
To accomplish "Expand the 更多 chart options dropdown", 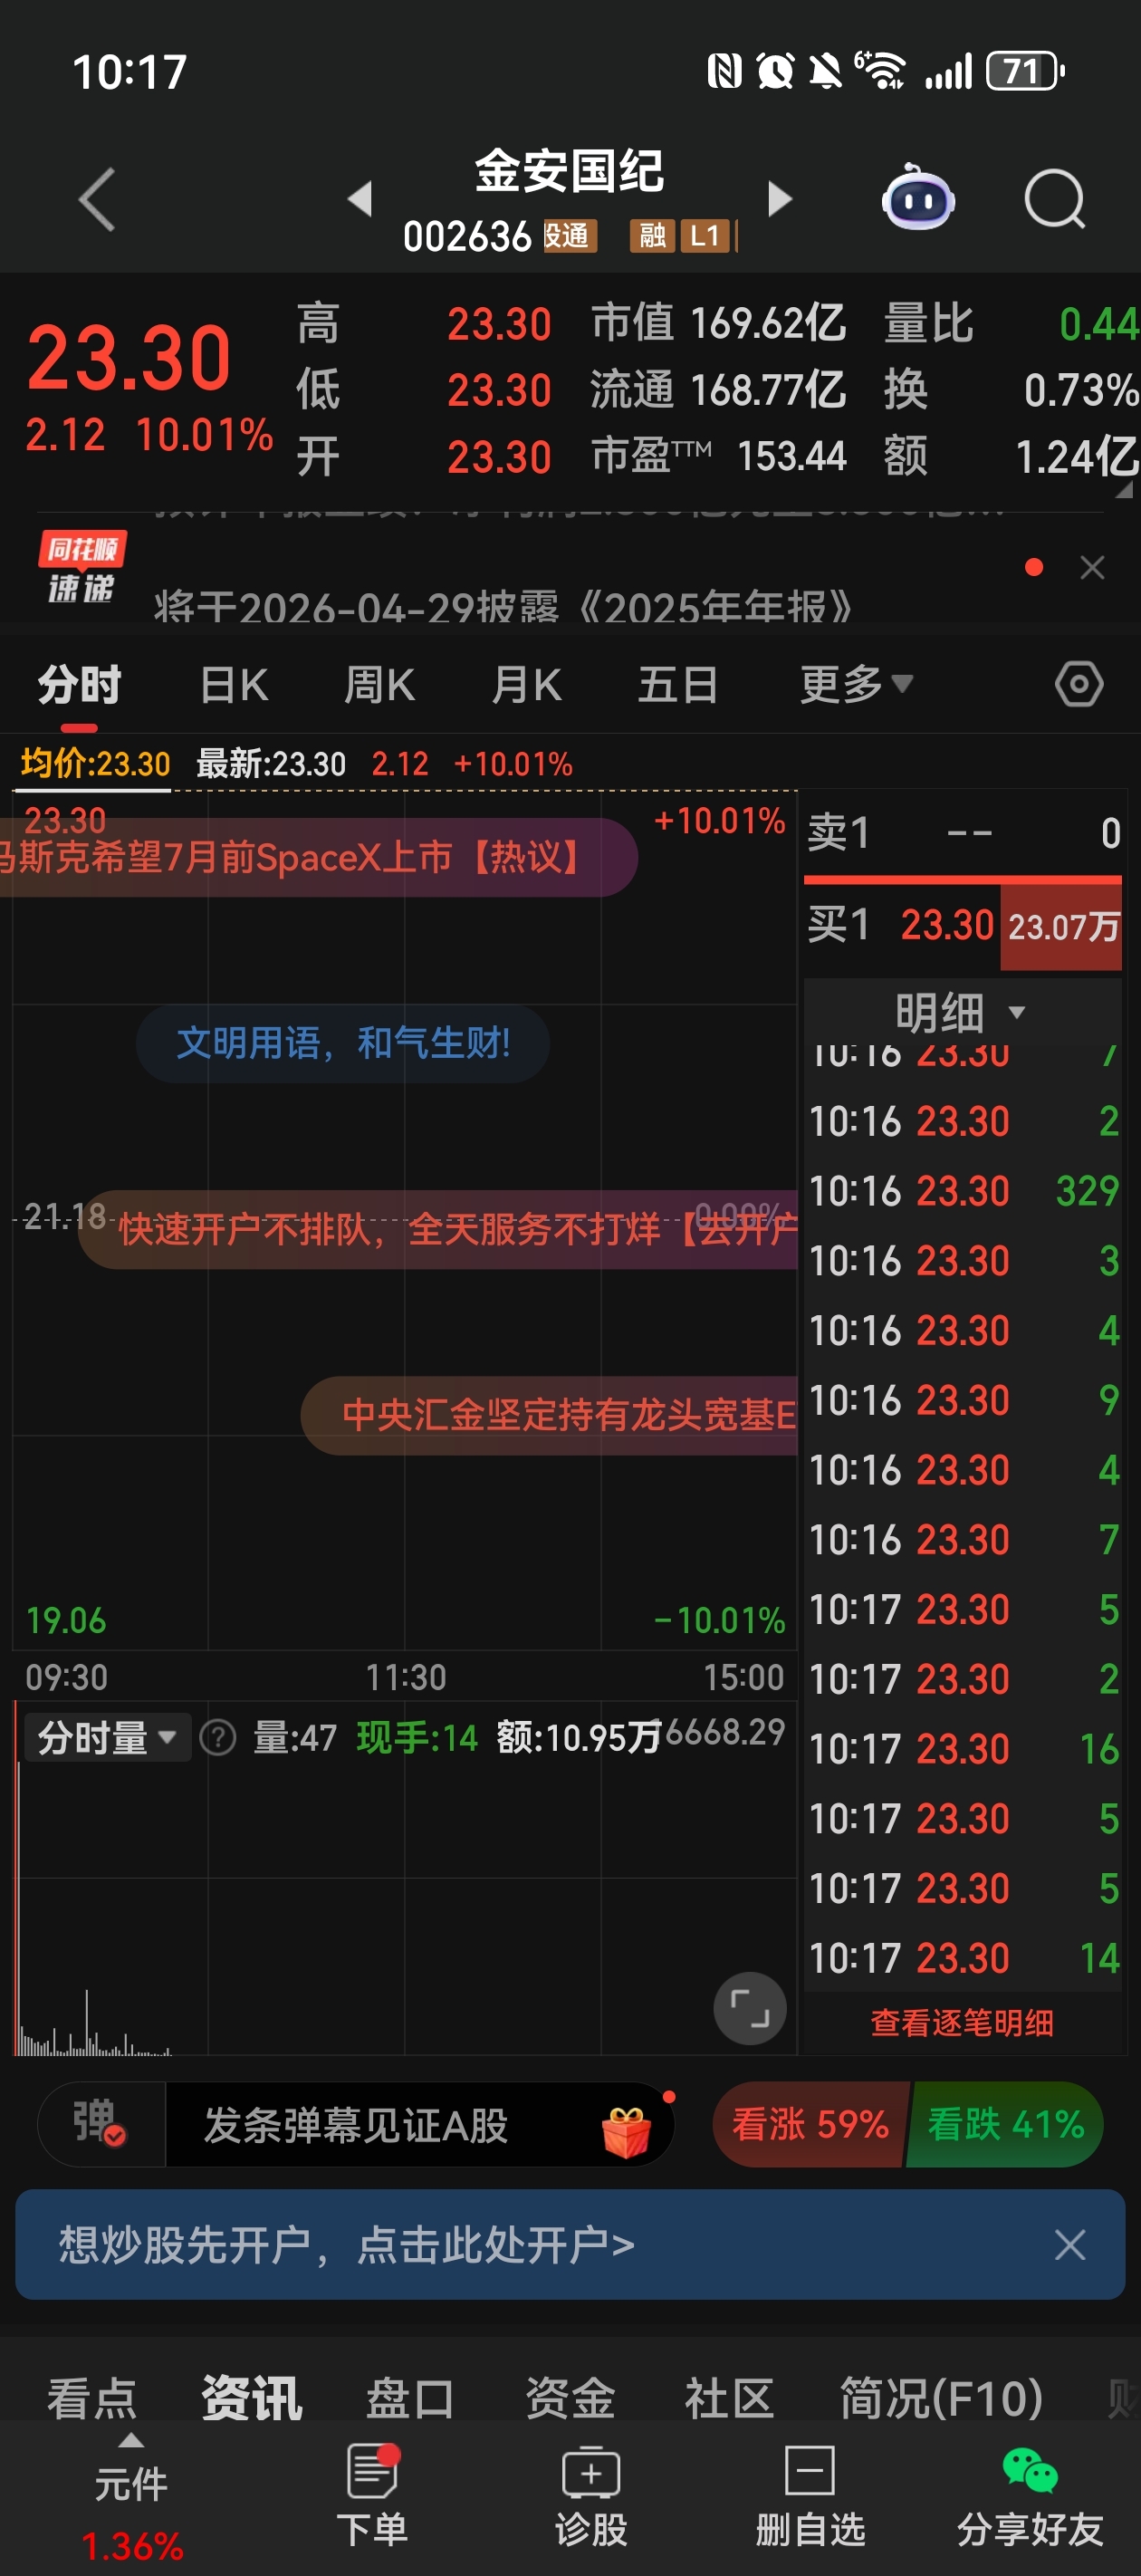I will [856, 685].
